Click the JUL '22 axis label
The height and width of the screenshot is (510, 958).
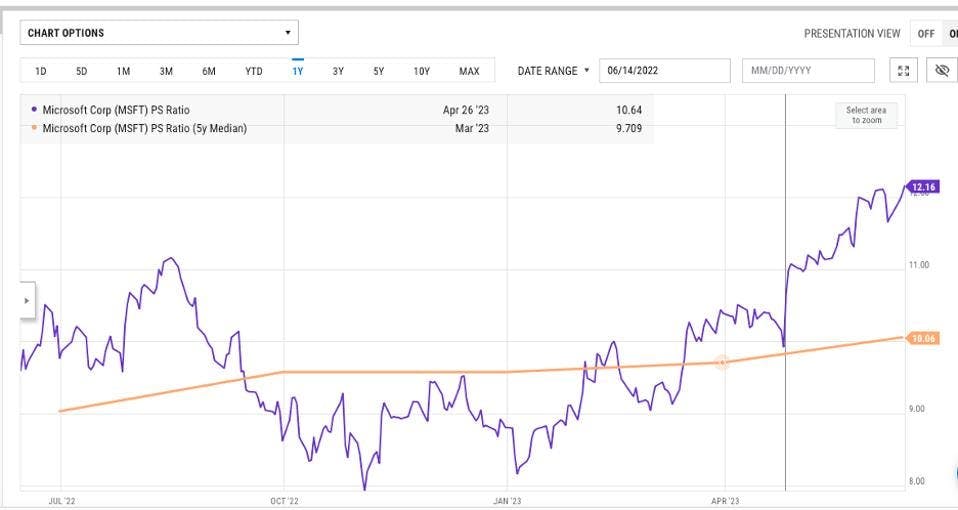pos(62,501)
